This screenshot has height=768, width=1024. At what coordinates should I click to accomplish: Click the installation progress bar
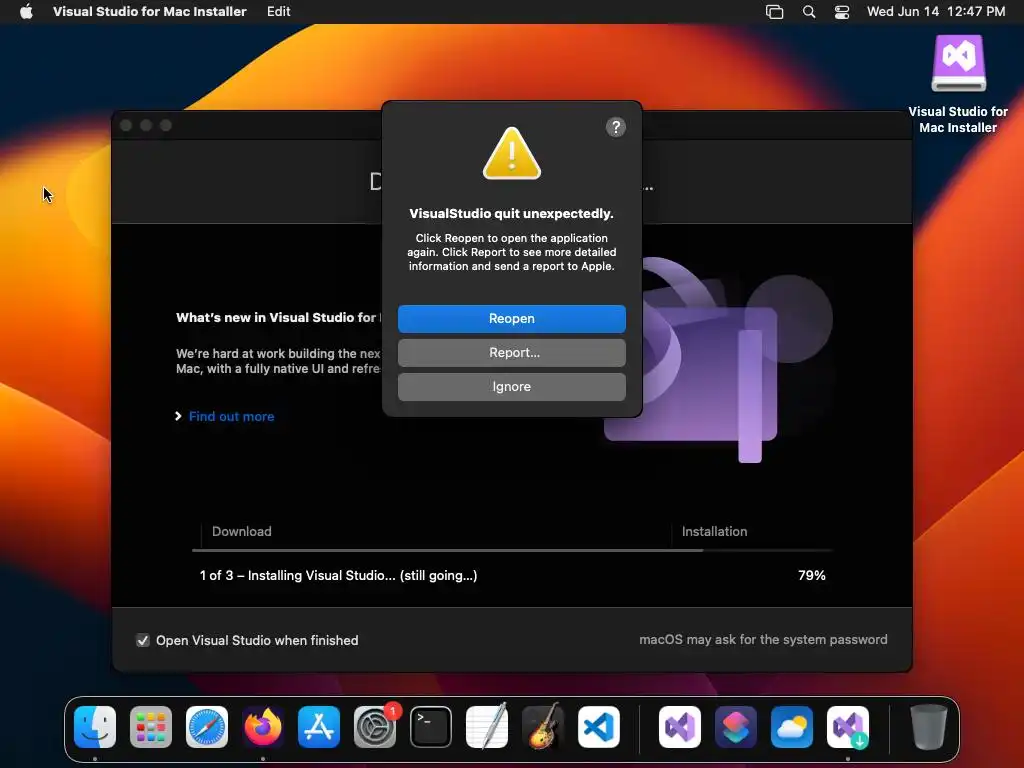coord(512,551)
